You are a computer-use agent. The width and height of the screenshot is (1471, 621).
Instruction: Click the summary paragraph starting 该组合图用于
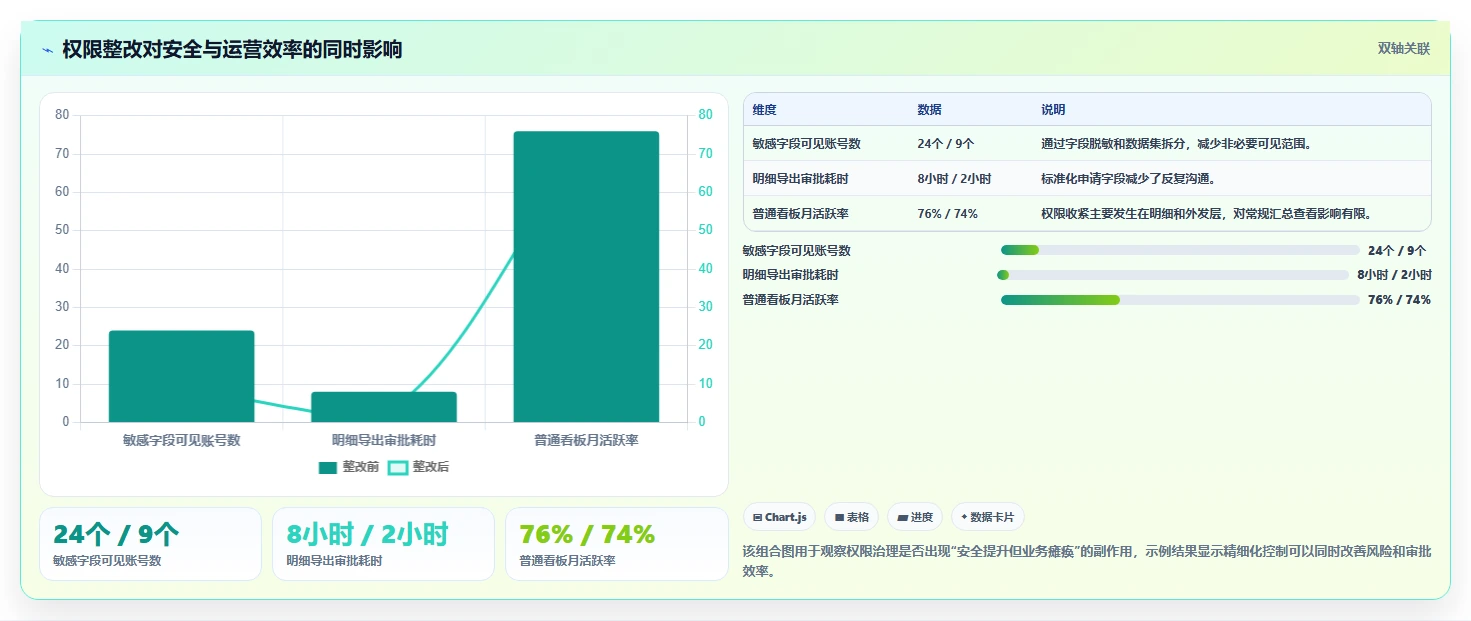click(1087, 562)
